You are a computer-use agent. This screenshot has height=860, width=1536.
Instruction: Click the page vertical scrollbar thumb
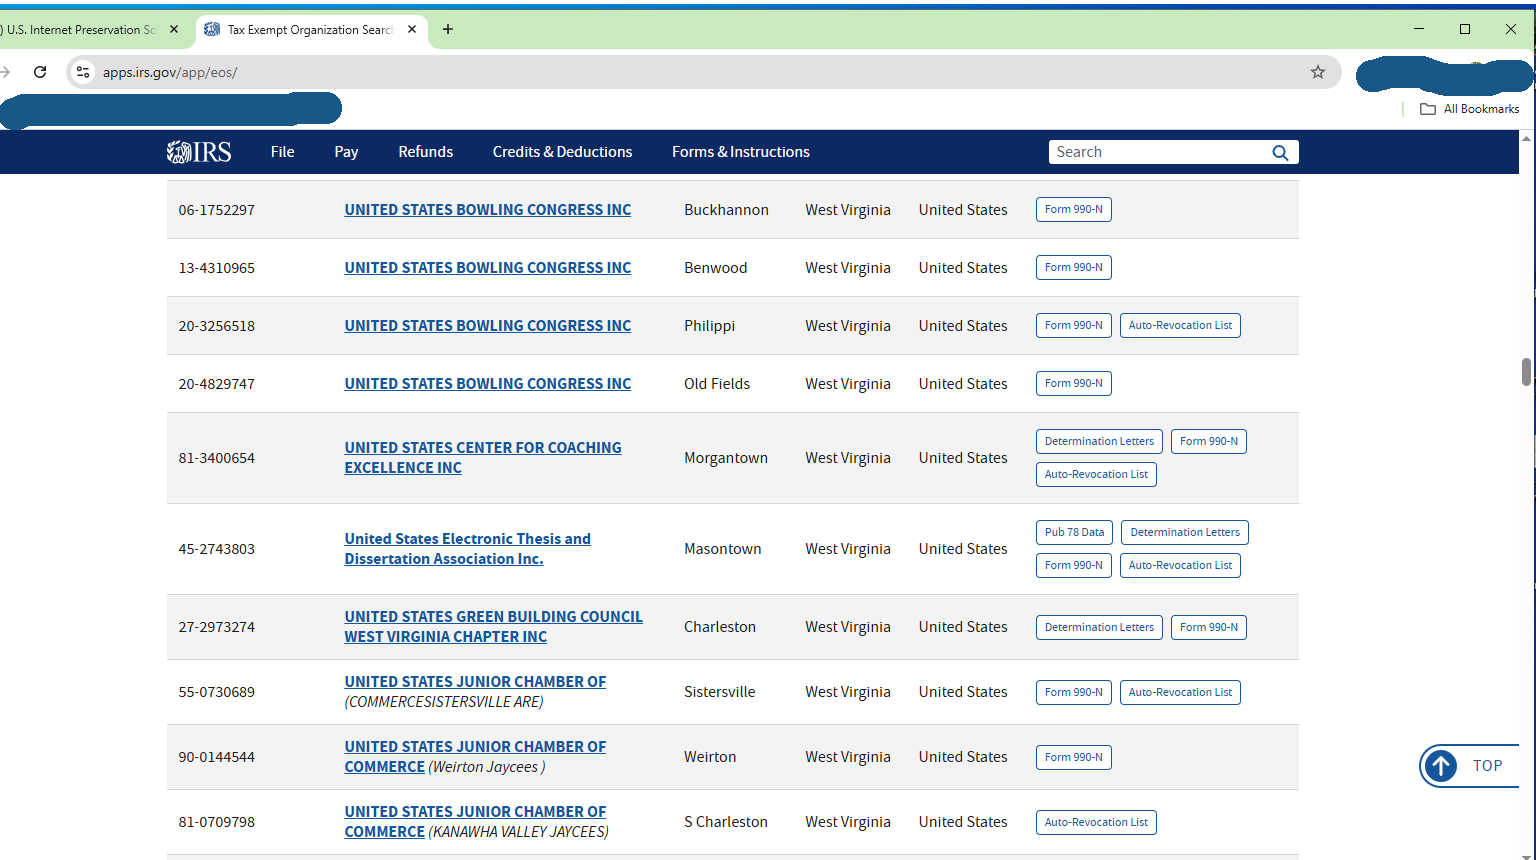click(x=1526, y=371)
